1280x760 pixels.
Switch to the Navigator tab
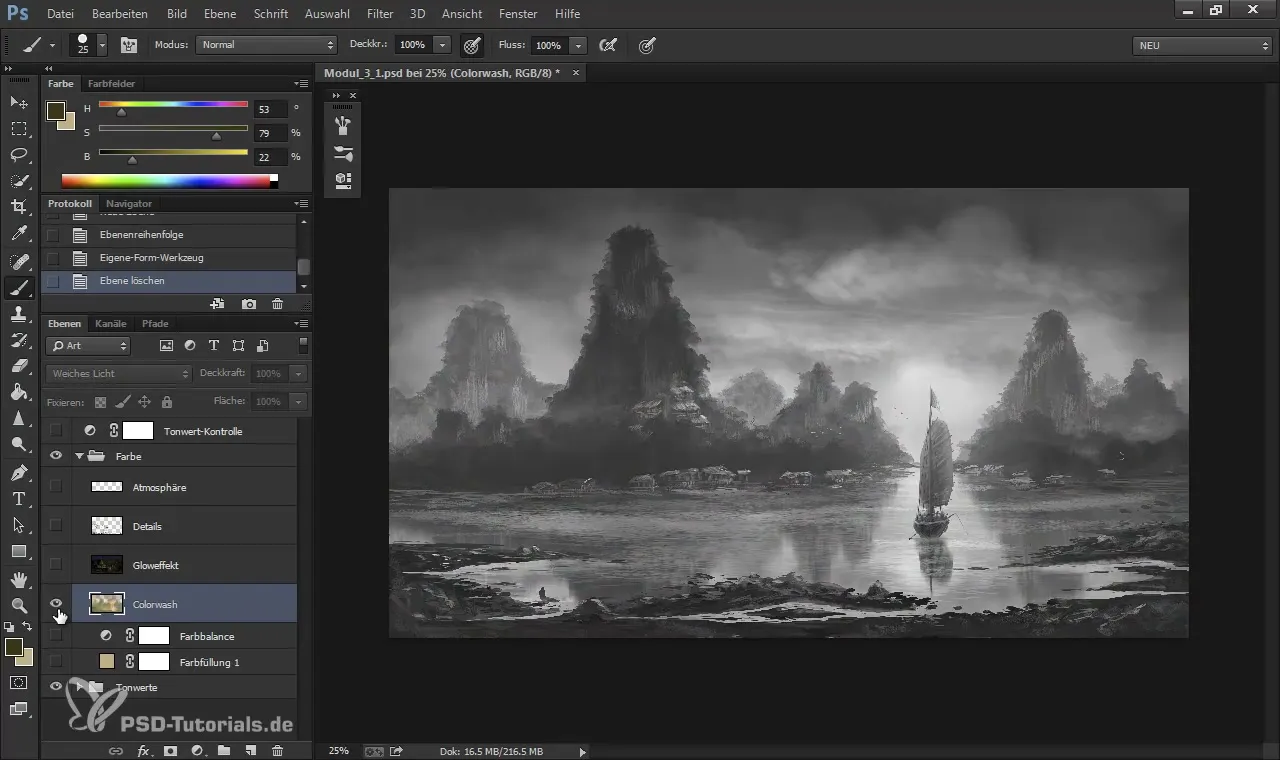[x=129, y=204]
